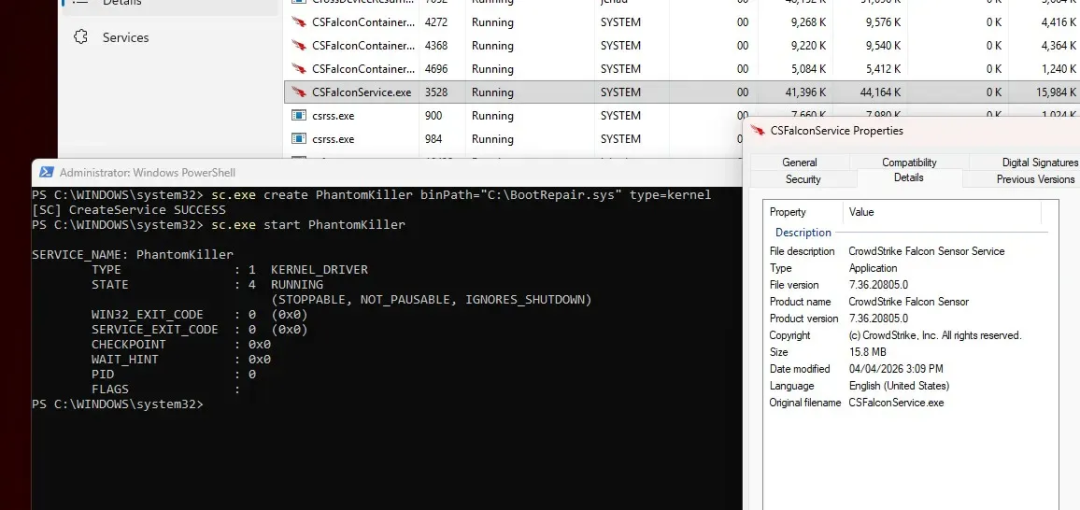Select the CSFalconService.exe process row

tap(682, 92)
